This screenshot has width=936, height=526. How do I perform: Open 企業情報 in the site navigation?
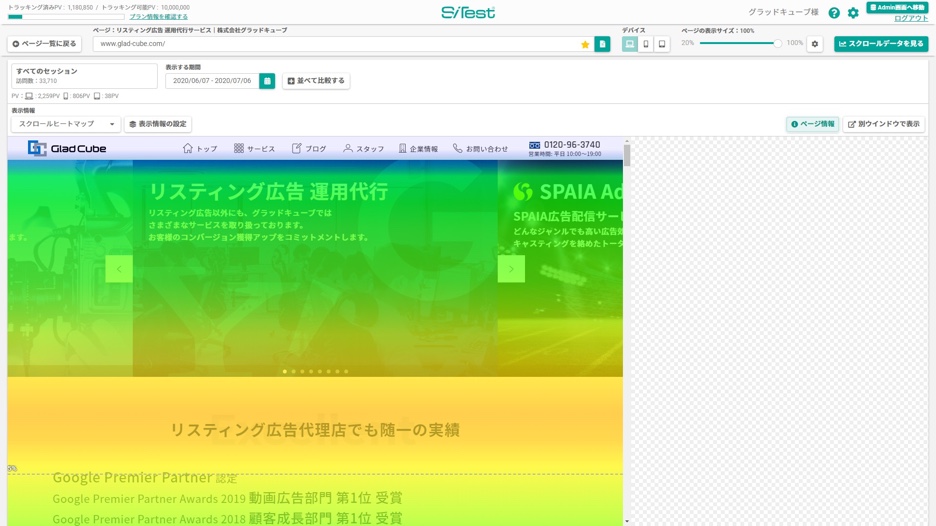[x=418, y=149]
